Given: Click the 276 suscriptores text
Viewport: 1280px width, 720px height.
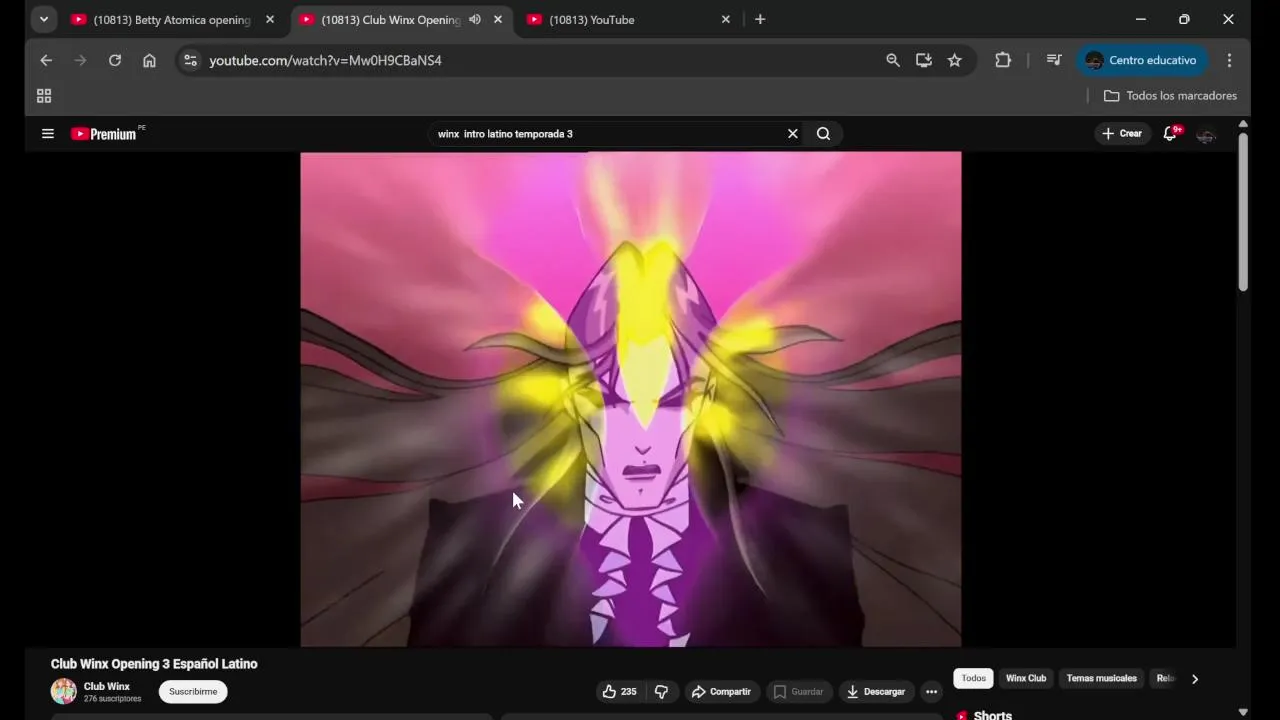Looking at the screenshot, I should tap(112, 699).
